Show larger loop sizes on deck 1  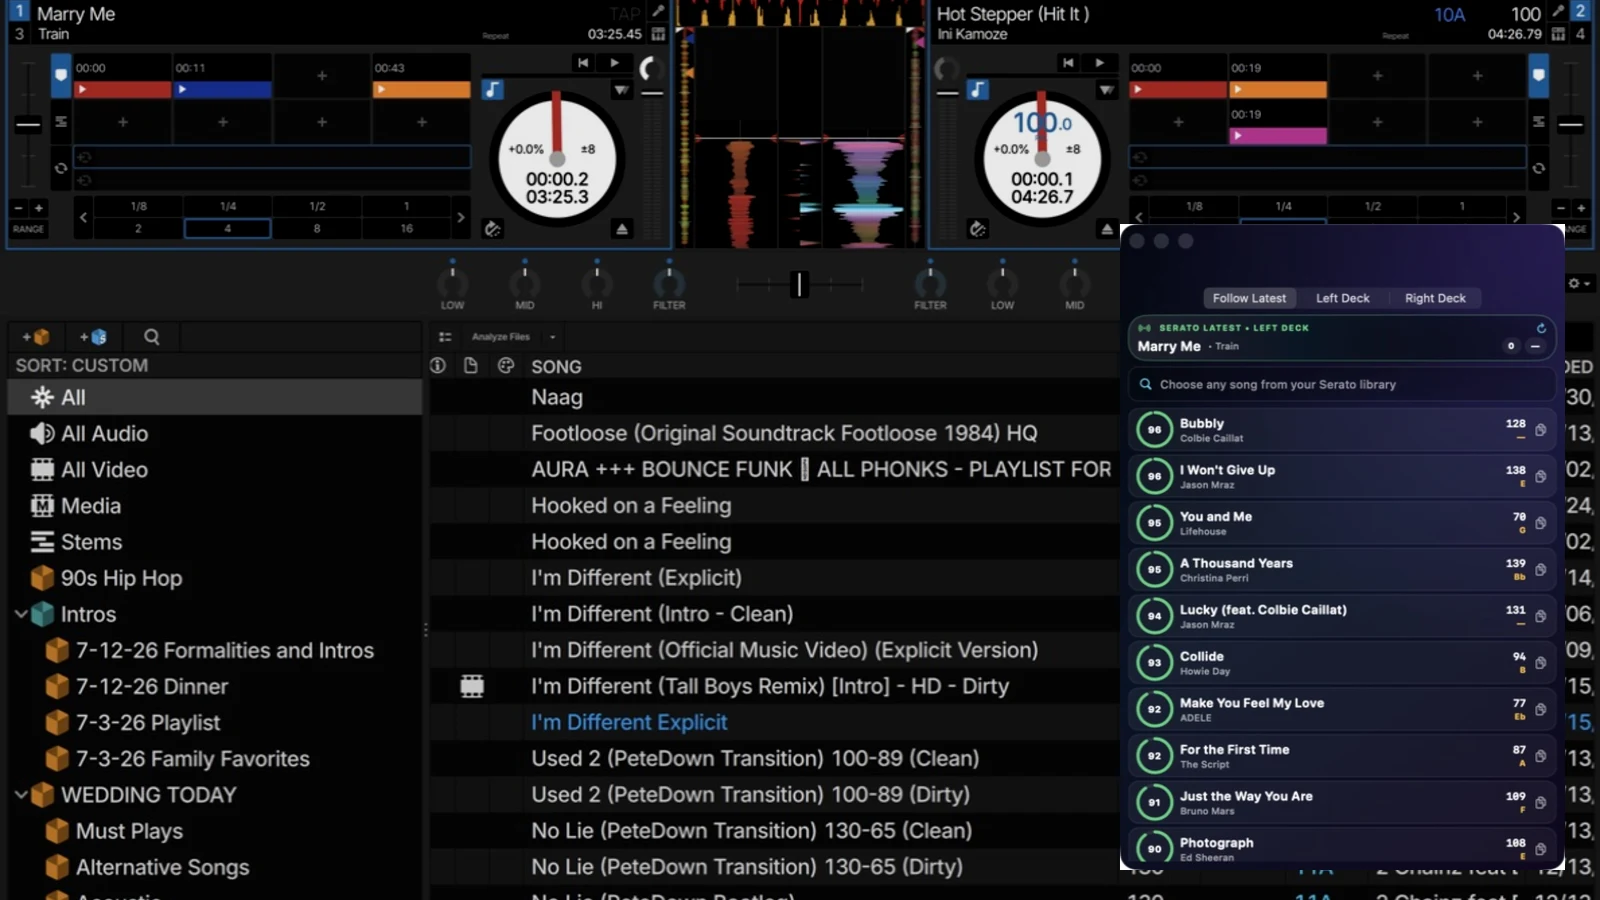[460, 217]
